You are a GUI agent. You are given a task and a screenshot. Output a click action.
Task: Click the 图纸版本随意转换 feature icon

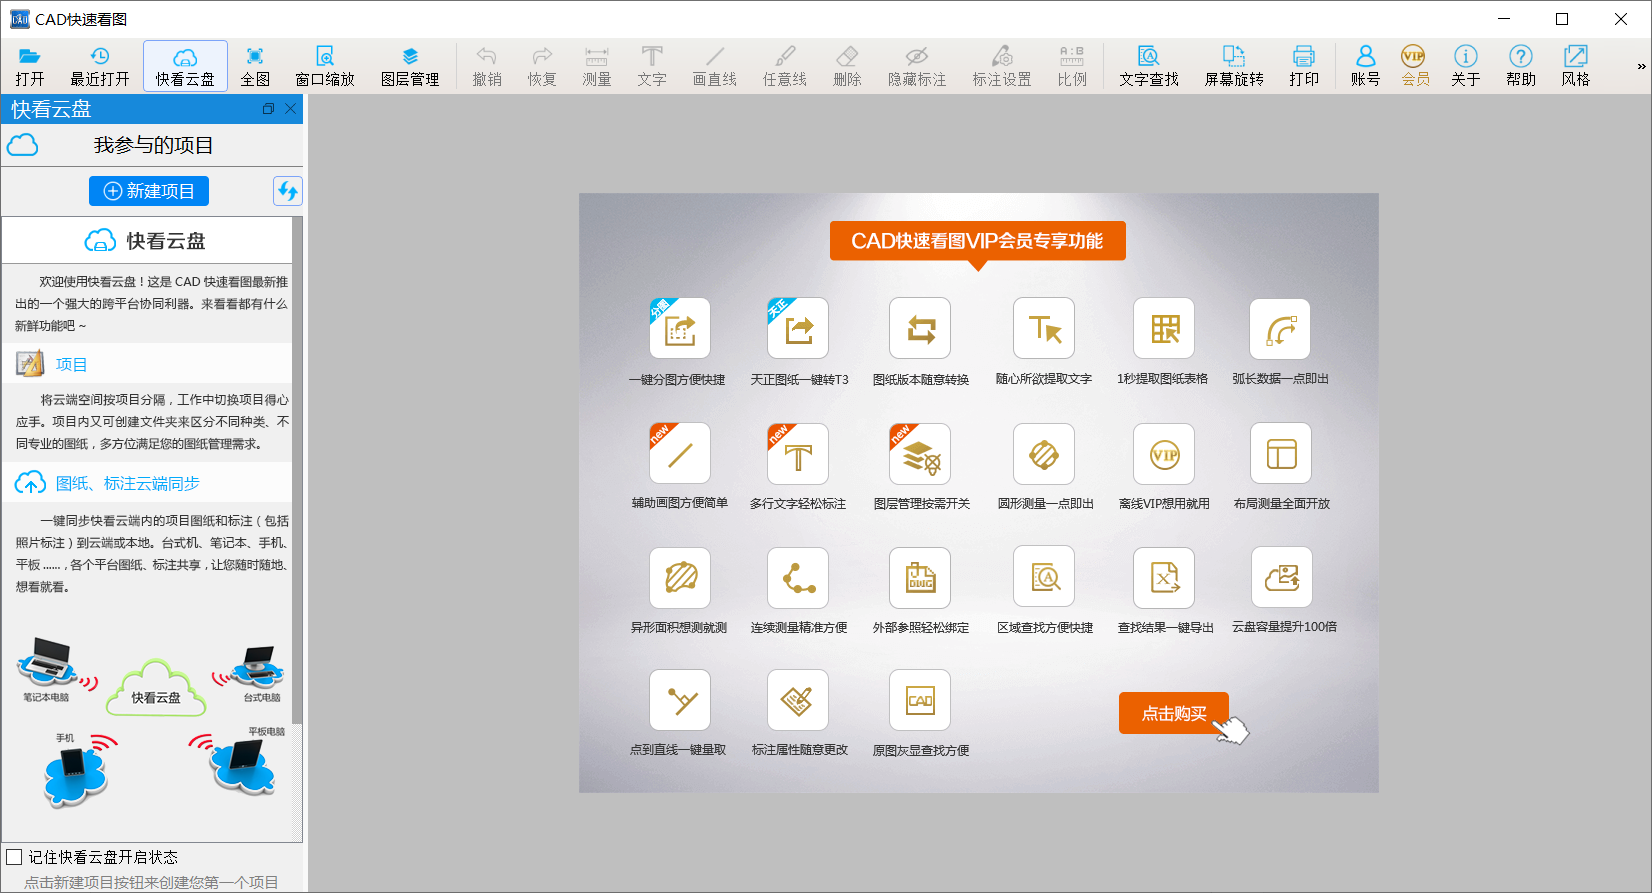920,328
